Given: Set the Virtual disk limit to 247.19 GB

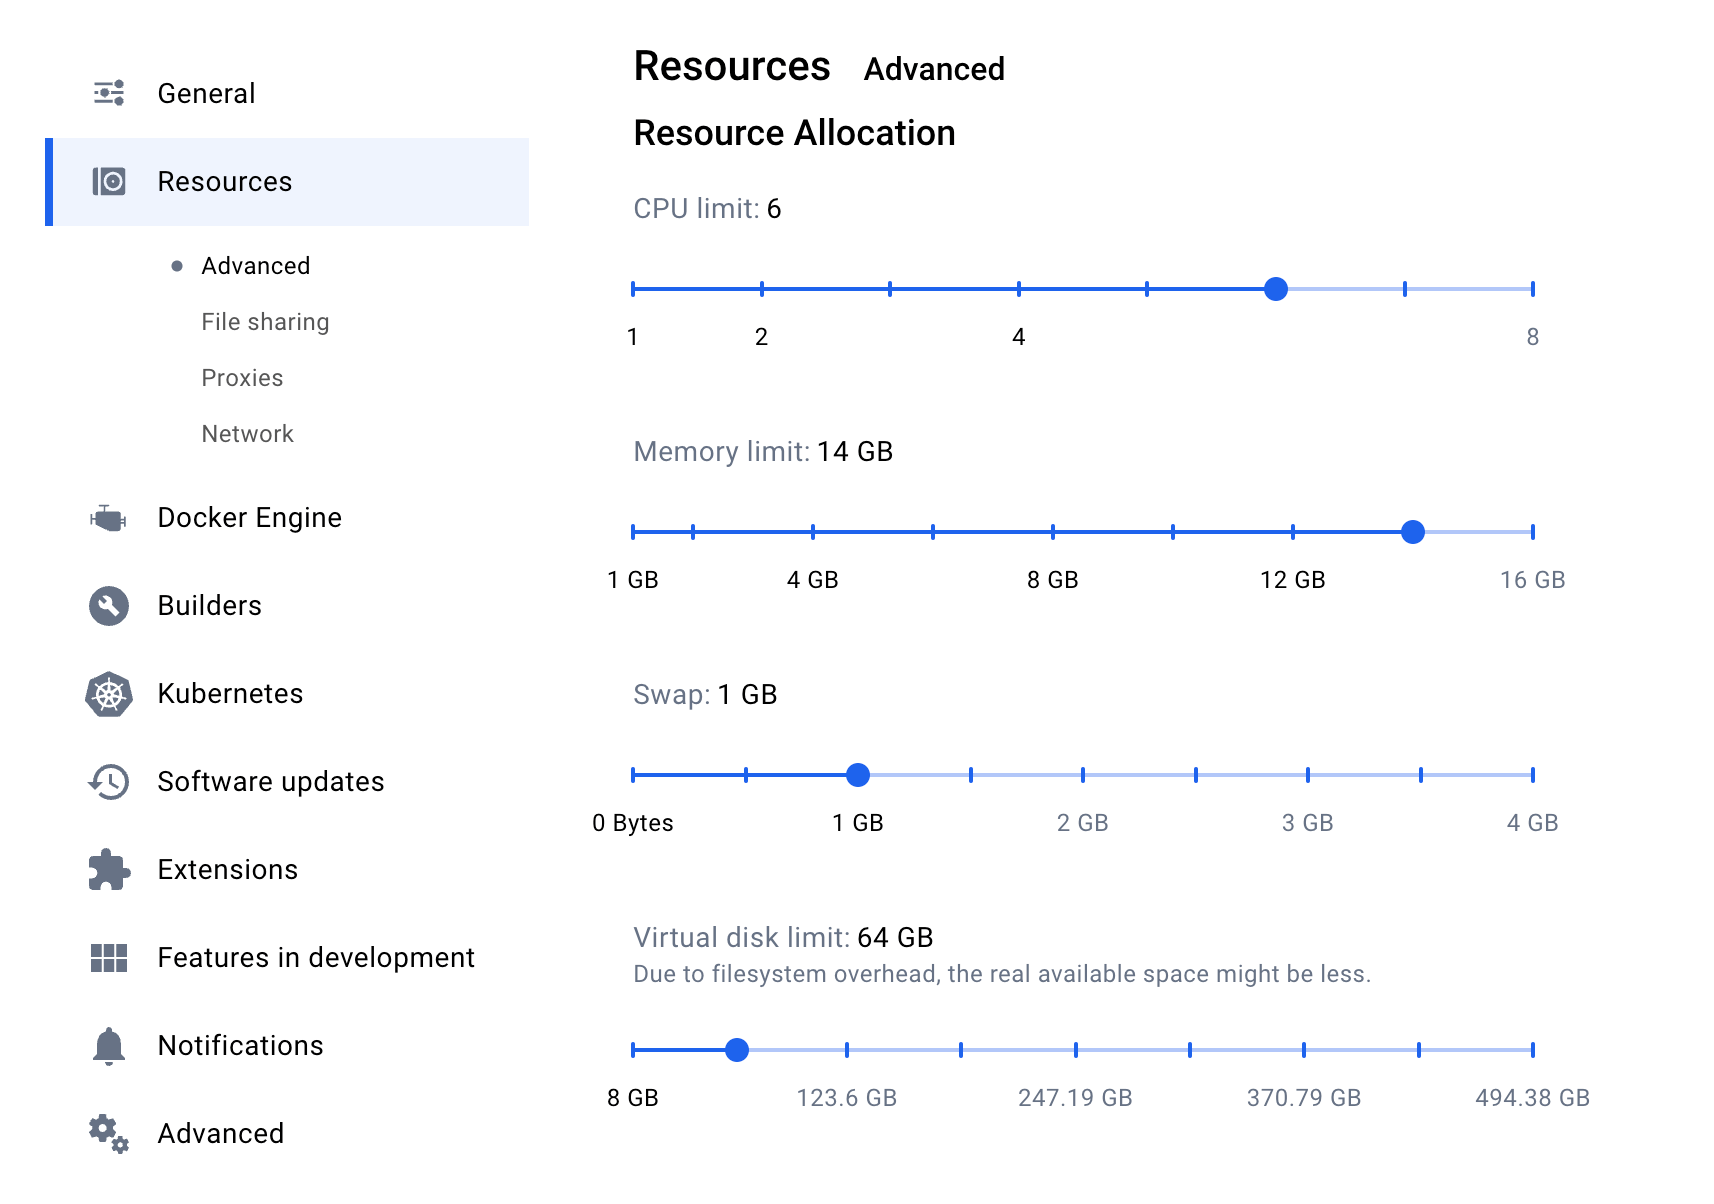Looking at the screenshot, I should tap(1075, 1050).
